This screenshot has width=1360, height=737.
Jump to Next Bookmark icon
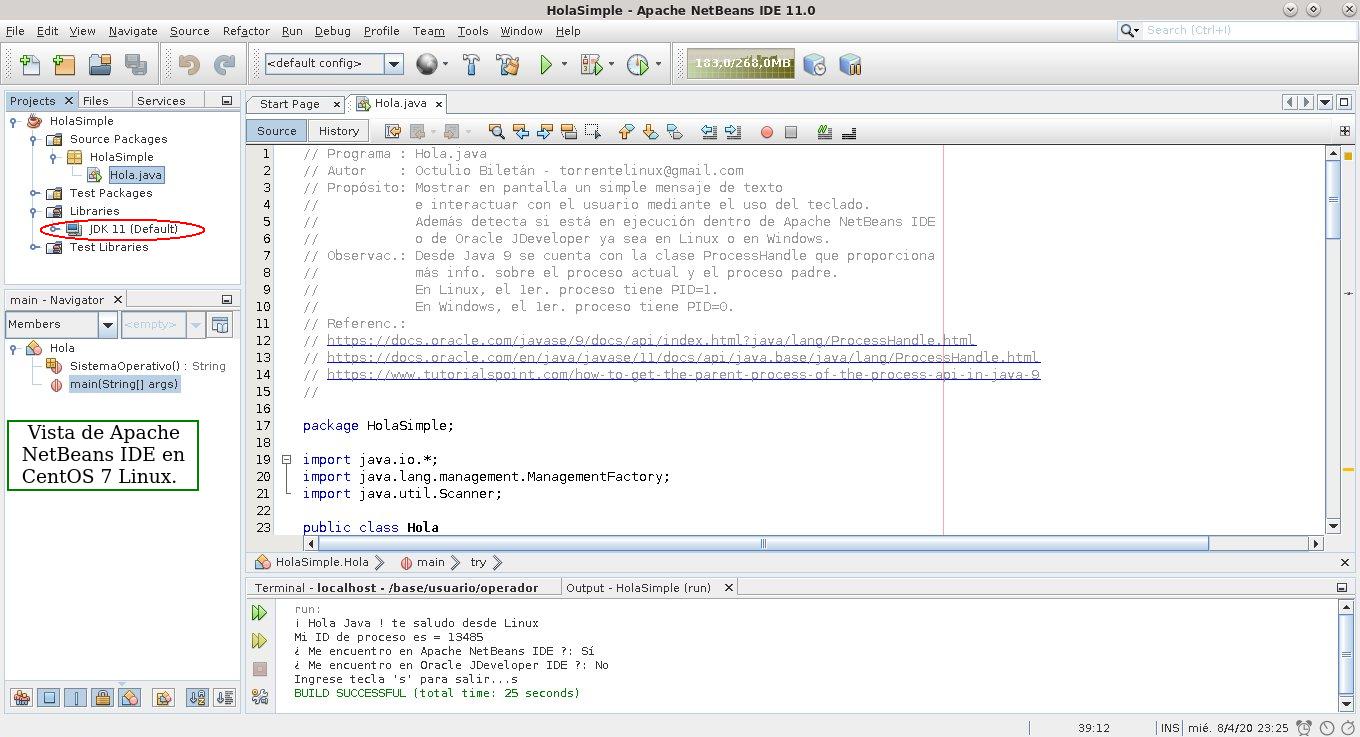650,131
